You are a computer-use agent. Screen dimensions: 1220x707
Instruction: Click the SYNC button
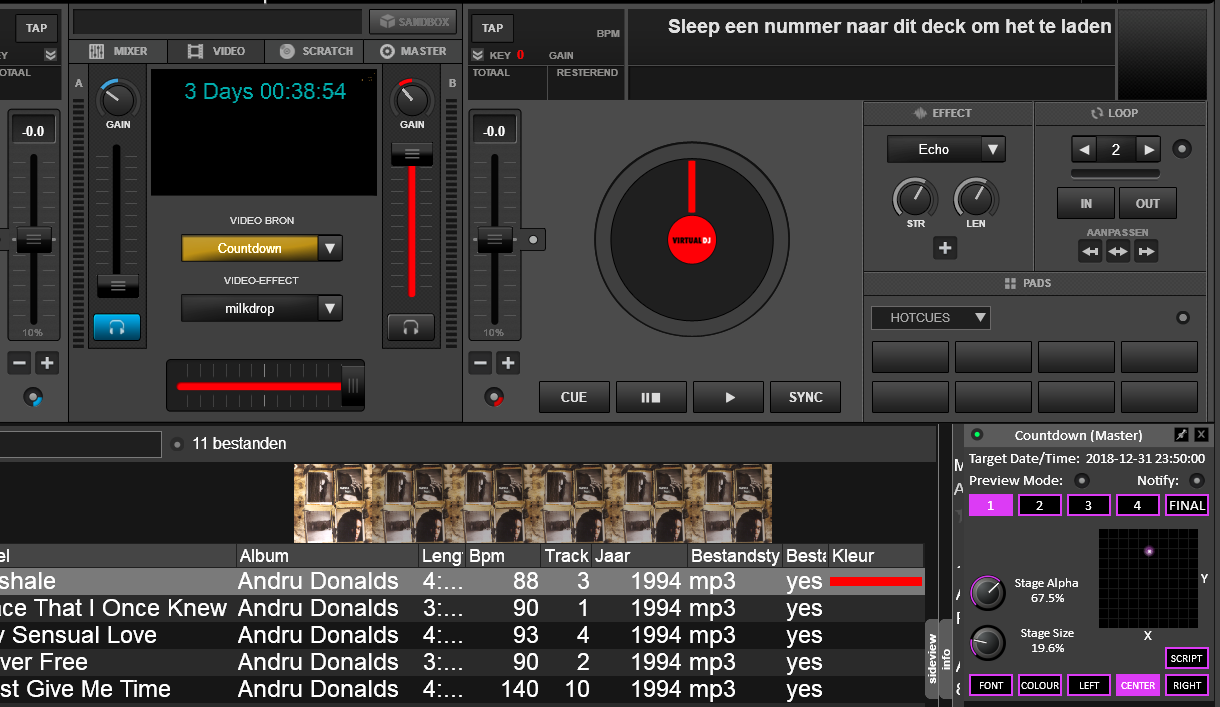[x=806, y=397]
